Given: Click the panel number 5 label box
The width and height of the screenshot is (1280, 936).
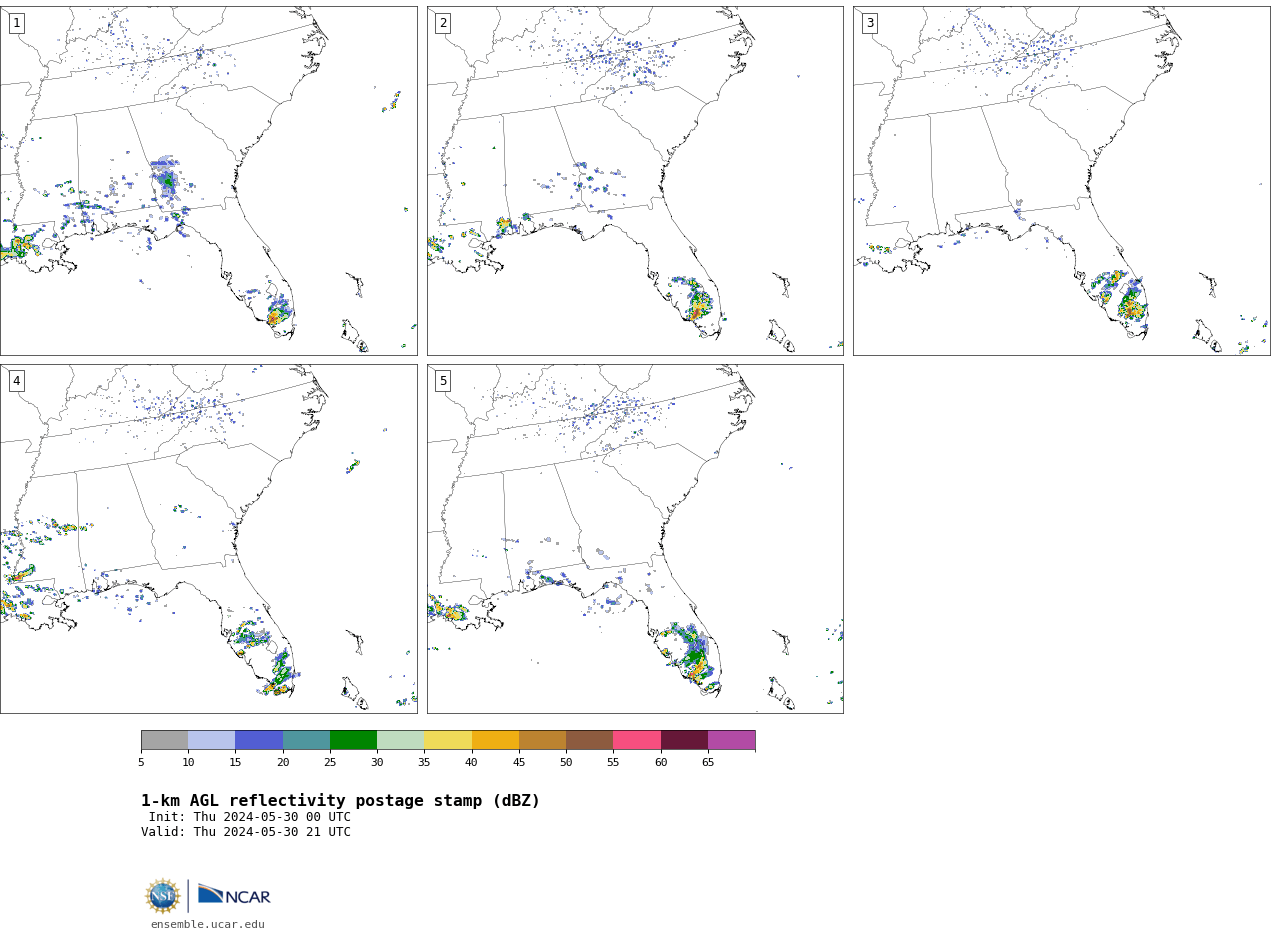Looking at the screenshot, I should (443, 381).
